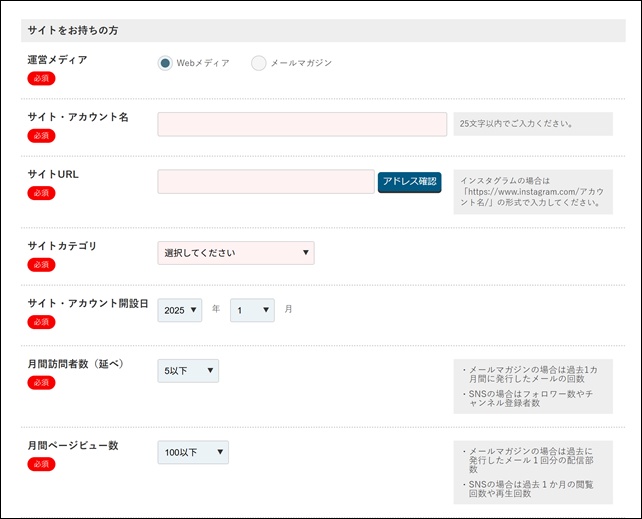Expand the 月間ページビュー数 dropdown showing 100以下

click(x=193, y=453)
